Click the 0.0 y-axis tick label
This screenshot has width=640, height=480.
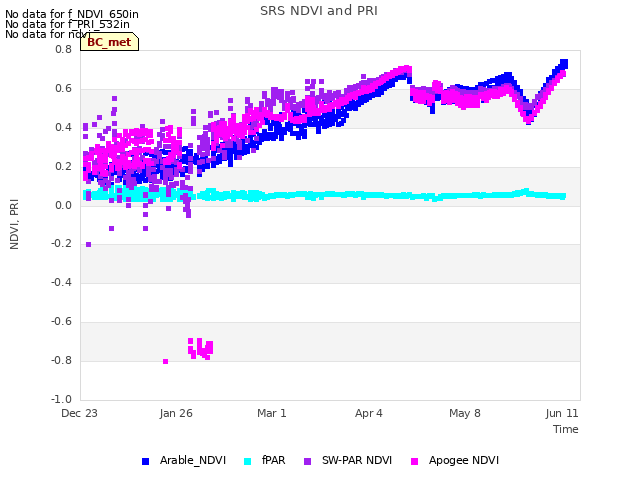63,205
